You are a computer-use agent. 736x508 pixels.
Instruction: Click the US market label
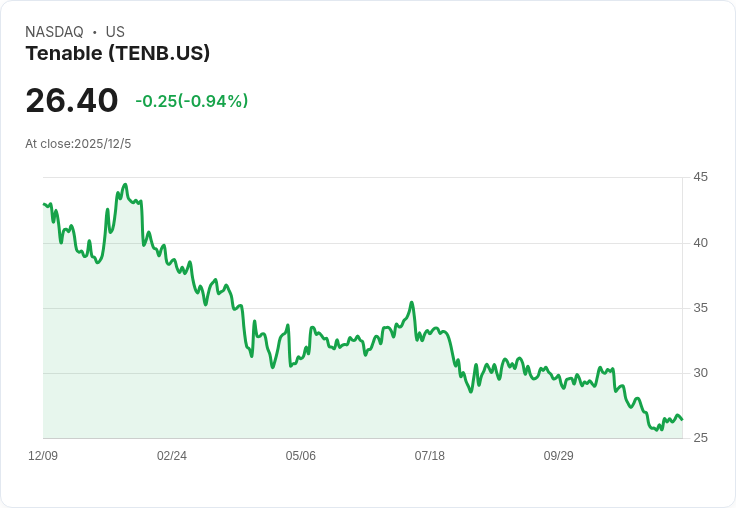coord(115,32)
